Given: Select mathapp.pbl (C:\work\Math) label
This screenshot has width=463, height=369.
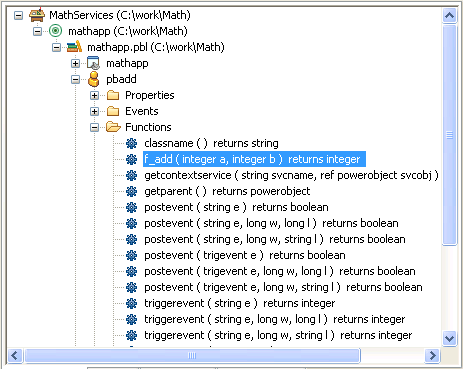Looking at the screenshot, I should [156, 47].
